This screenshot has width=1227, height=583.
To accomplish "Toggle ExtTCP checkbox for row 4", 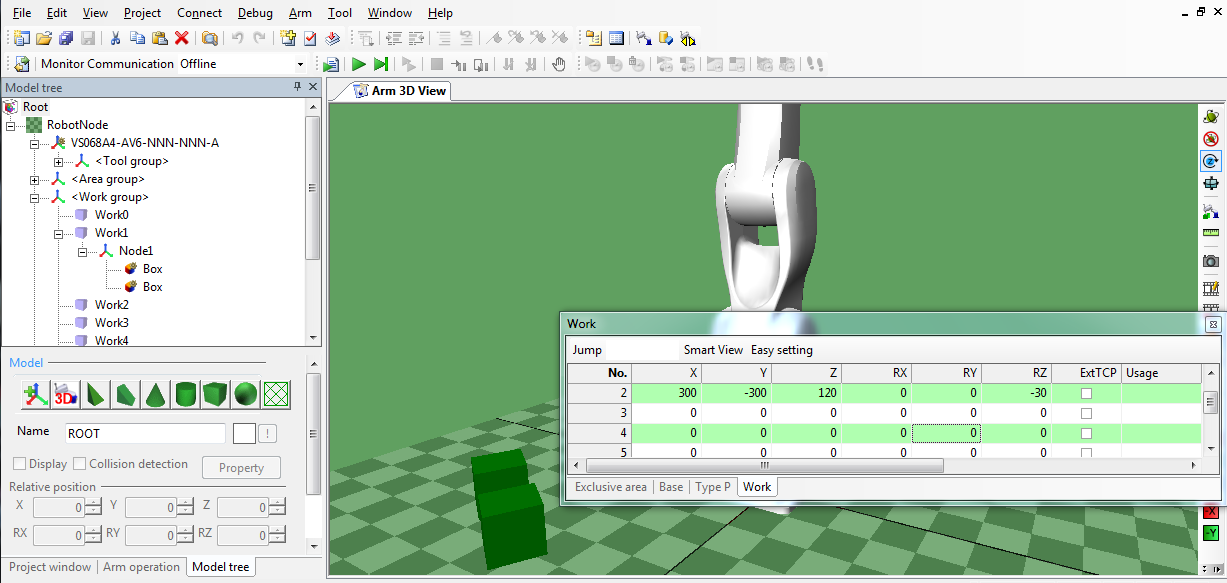I will (1086, 433).
